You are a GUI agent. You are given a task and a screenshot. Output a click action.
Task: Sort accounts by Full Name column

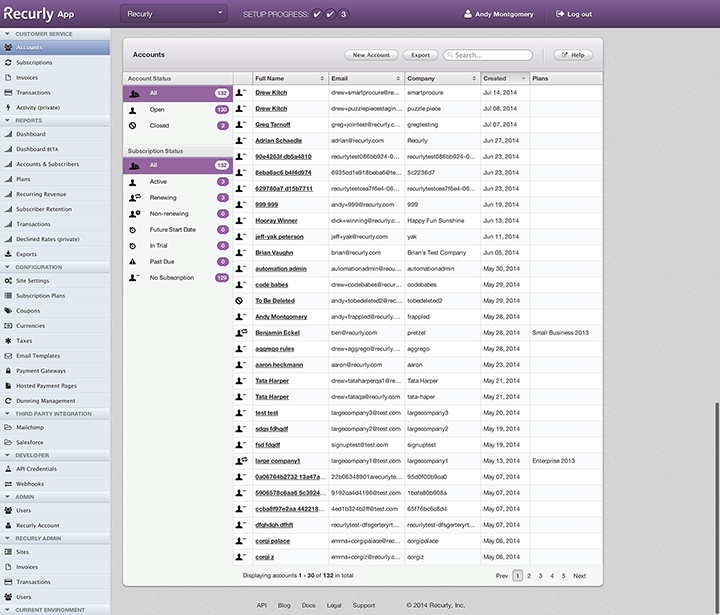point(290,78)
